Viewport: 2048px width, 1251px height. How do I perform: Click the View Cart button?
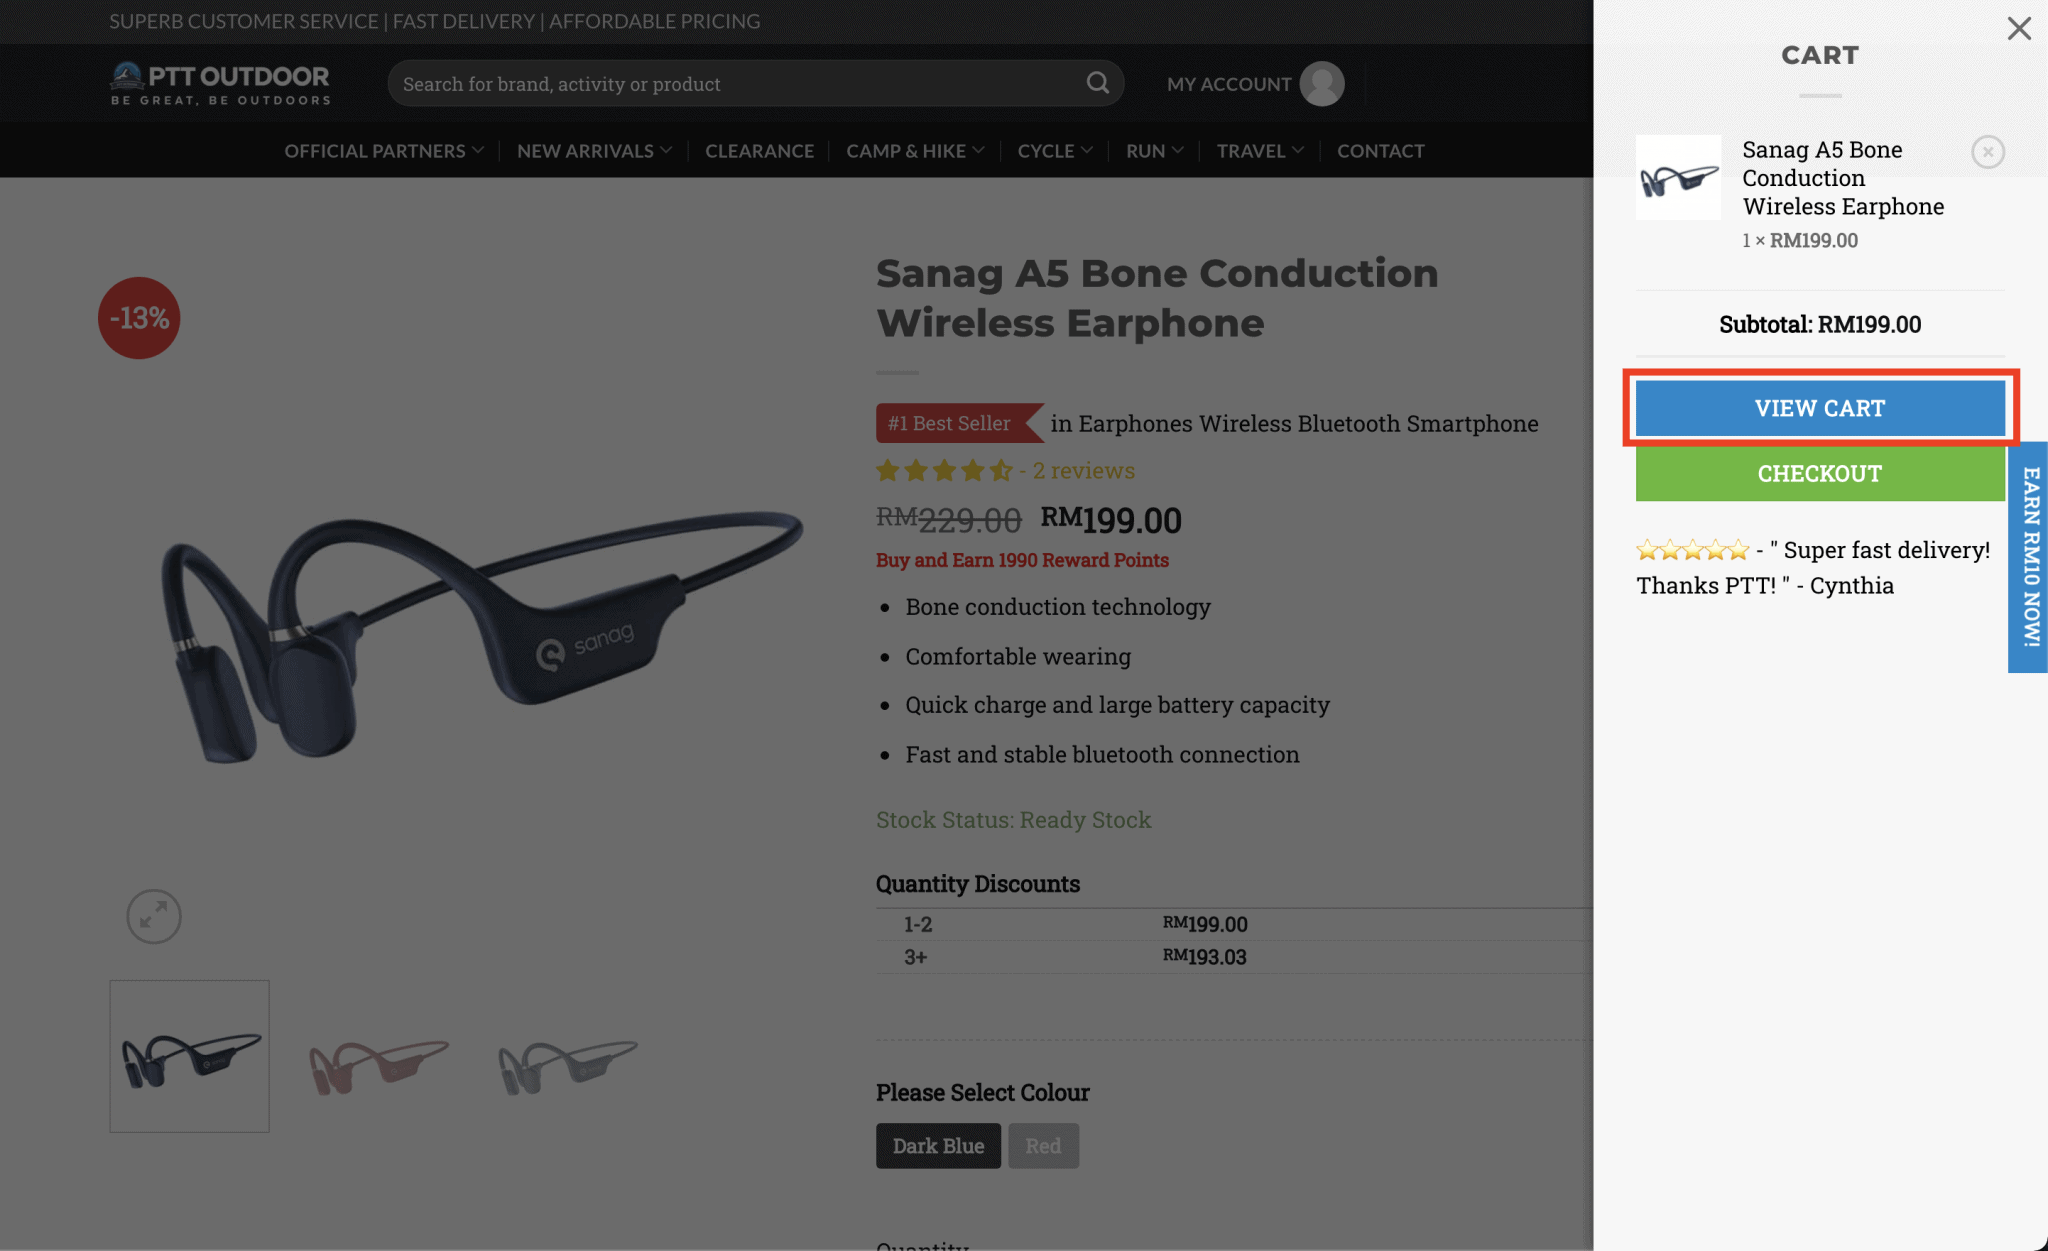[1819, 408]
